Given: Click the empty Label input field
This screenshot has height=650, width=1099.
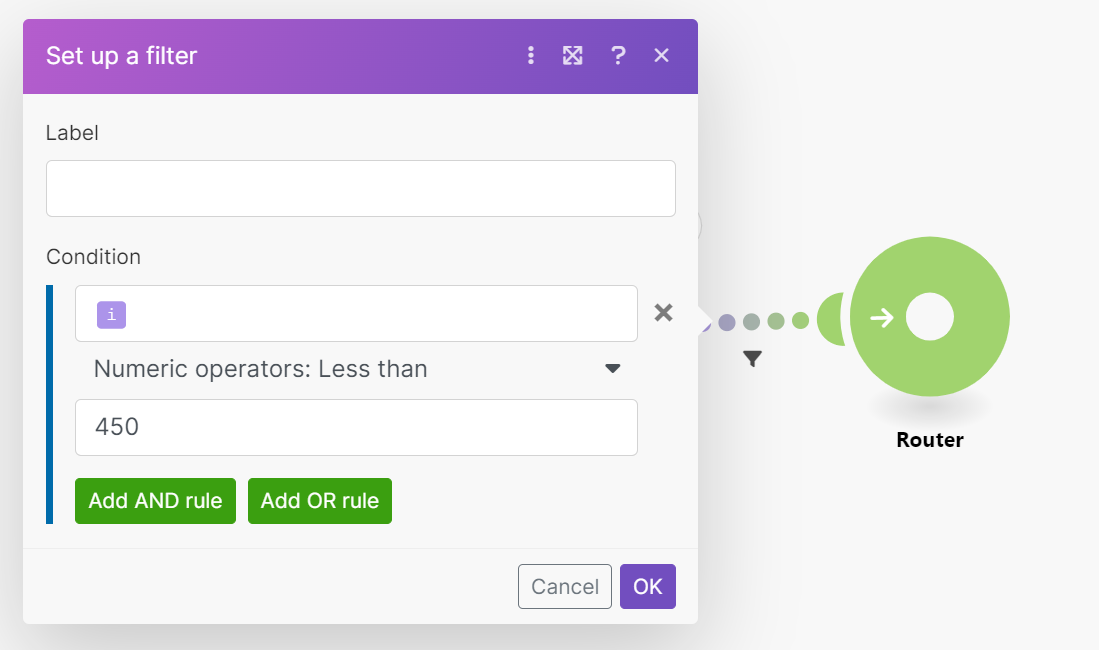Looking at the screenshot, I should point(360,188).
